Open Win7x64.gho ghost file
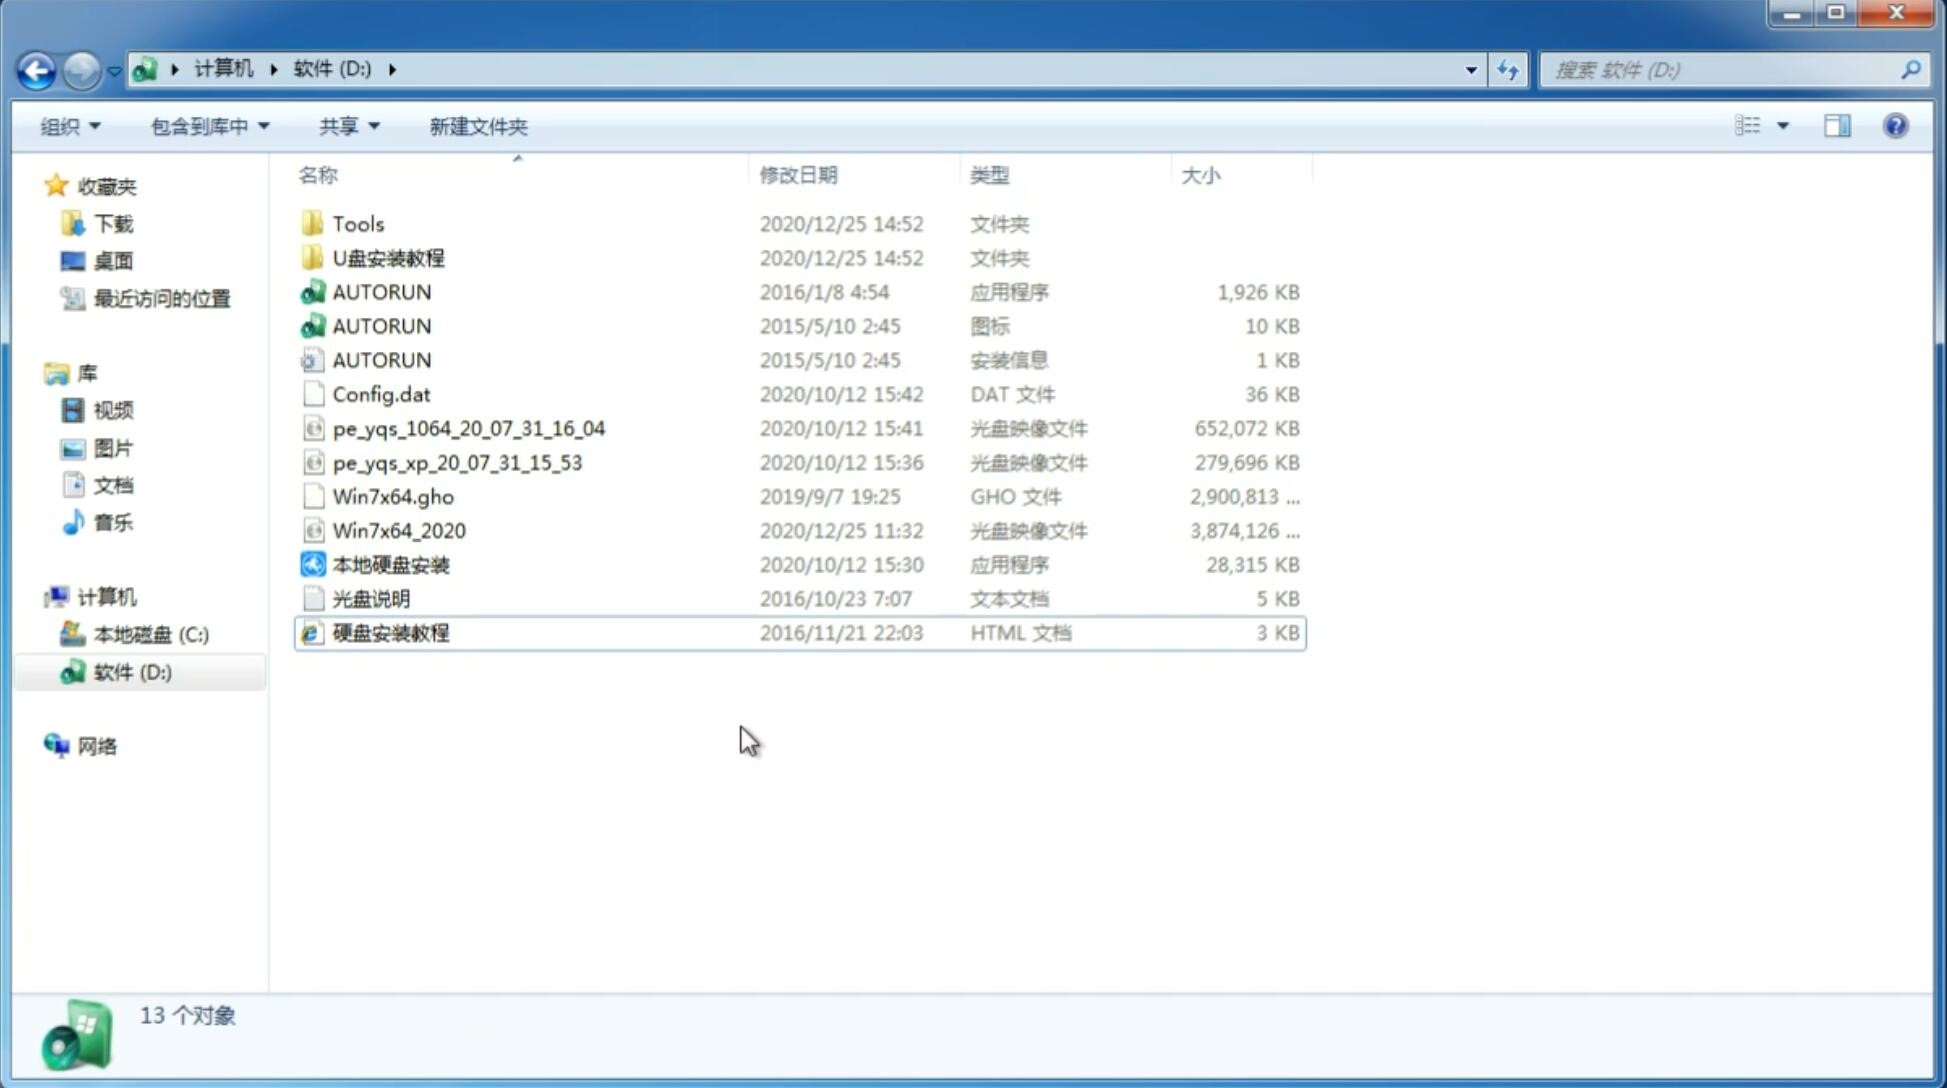 click(x=392, y=496)
